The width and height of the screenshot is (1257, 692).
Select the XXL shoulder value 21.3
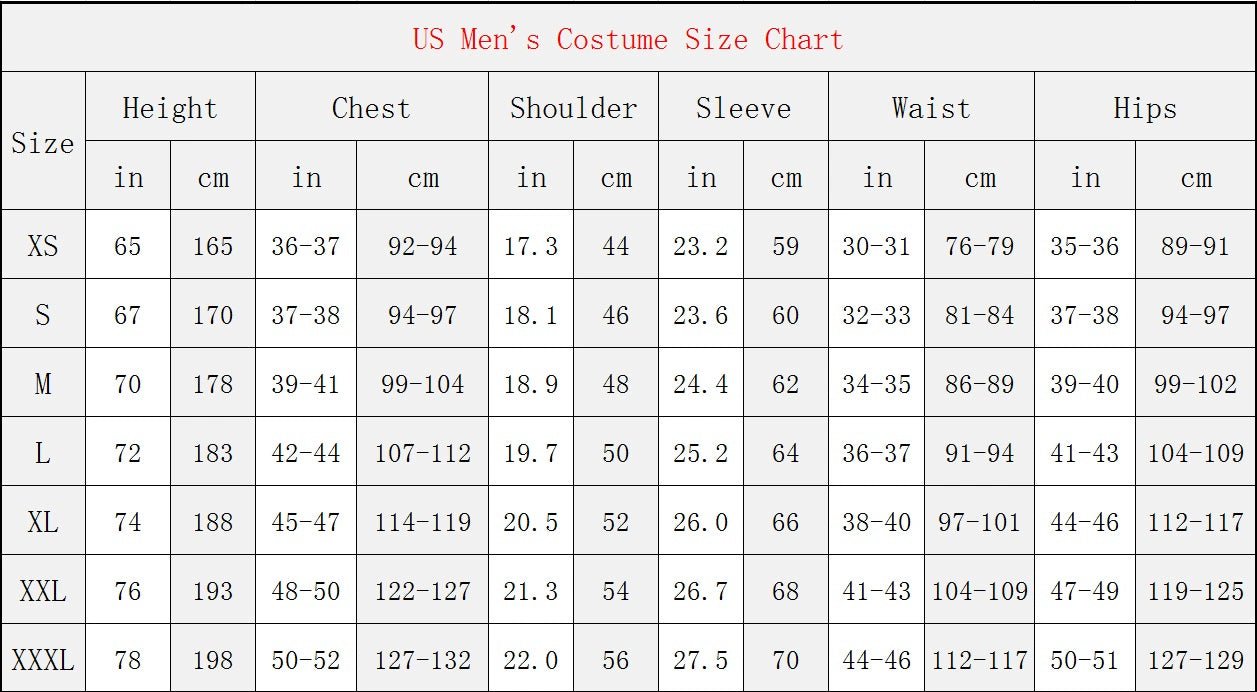[531, 591]
